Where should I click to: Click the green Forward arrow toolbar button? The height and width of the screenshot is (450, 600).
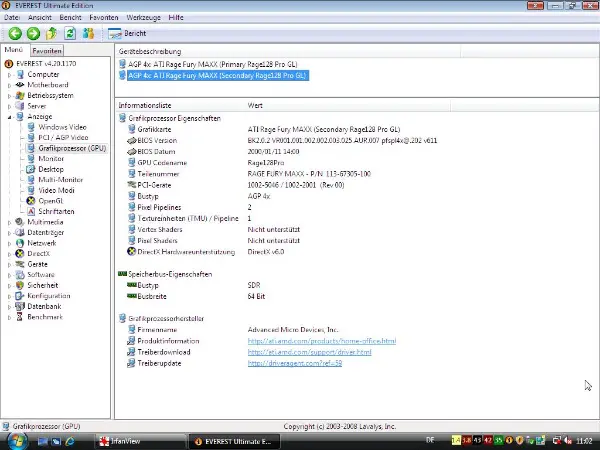(x=31, y=33)
